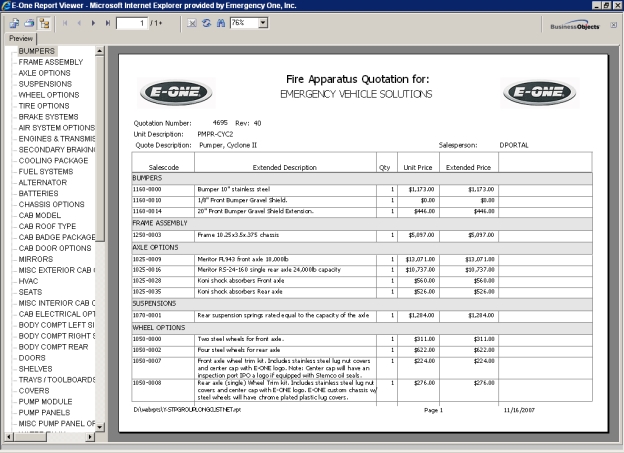624x453 pixels.
Task: Jump to TIRE OPTIONS group
Action: pos(44,106)
